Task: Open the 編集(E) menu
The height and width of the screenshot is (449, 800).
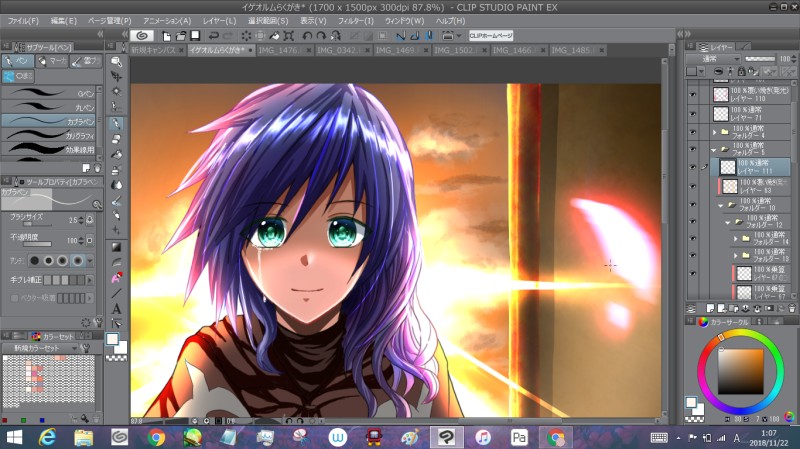Action: [64, 21]
